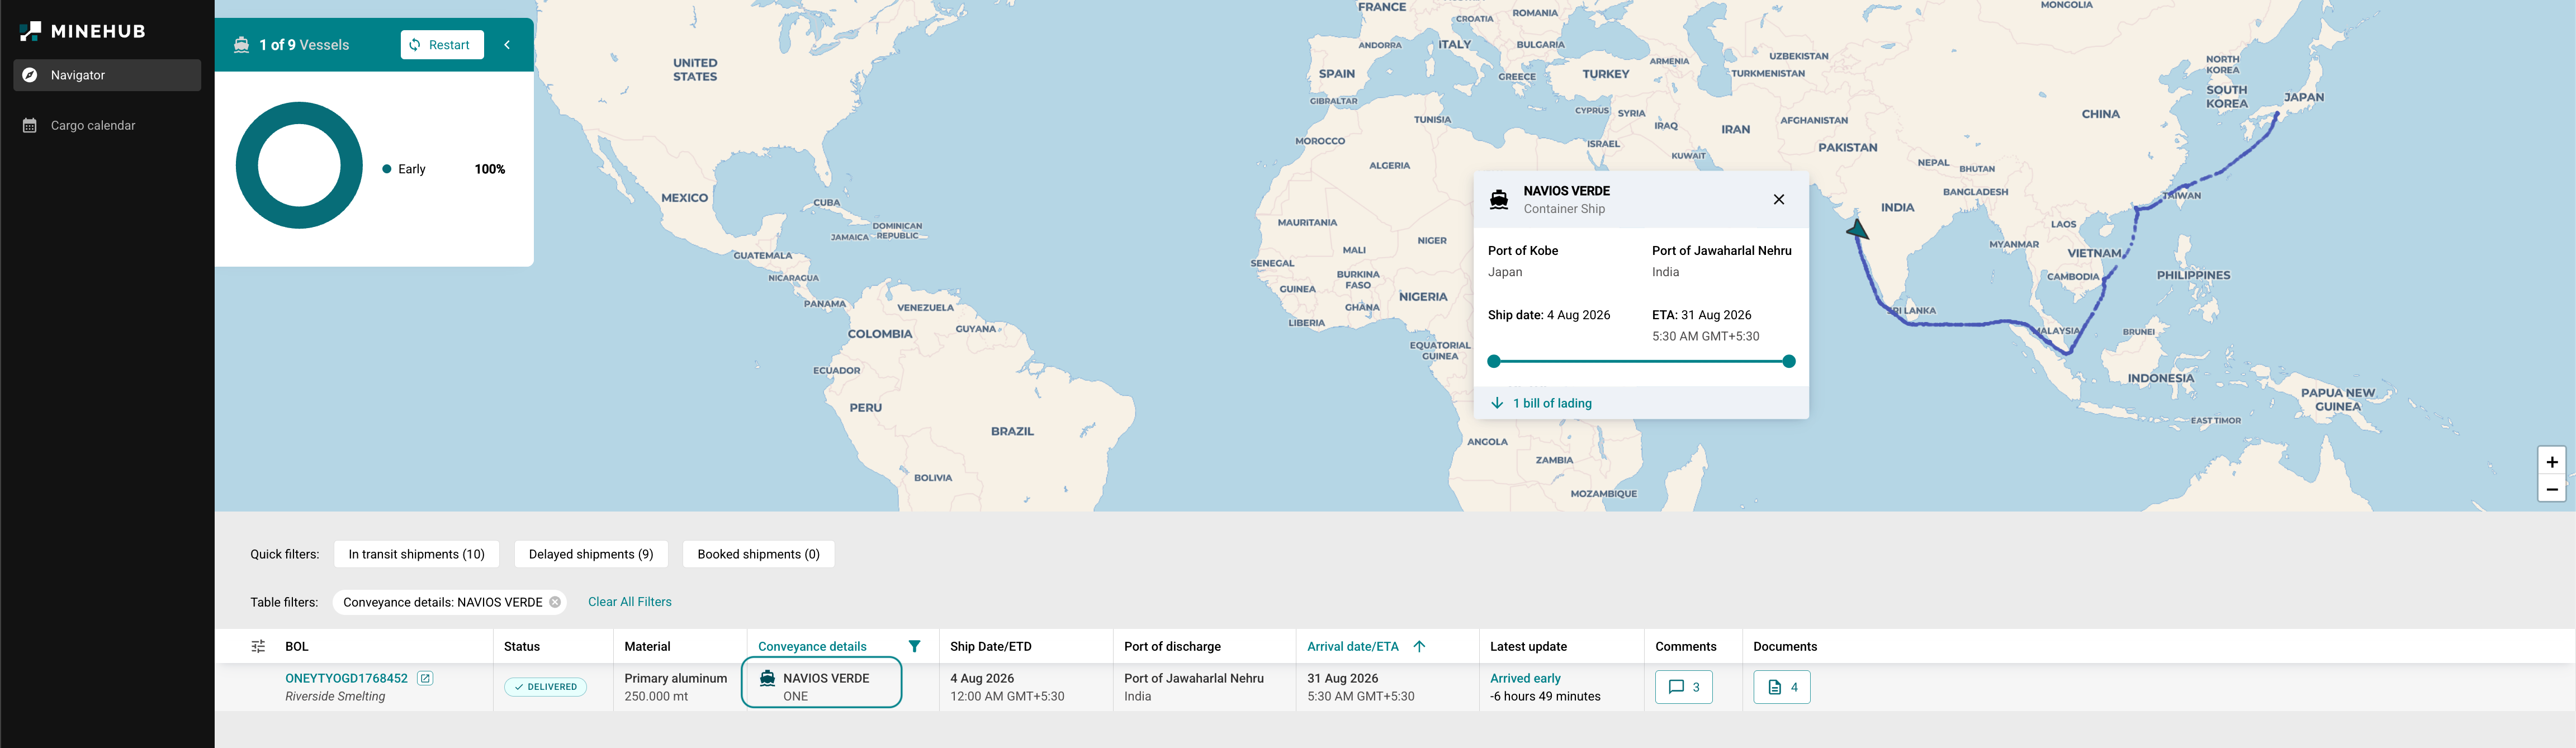Screen dimensions: 2576x748
Task: Click the Arrived early status text
Action: [x=1525, y=678]
